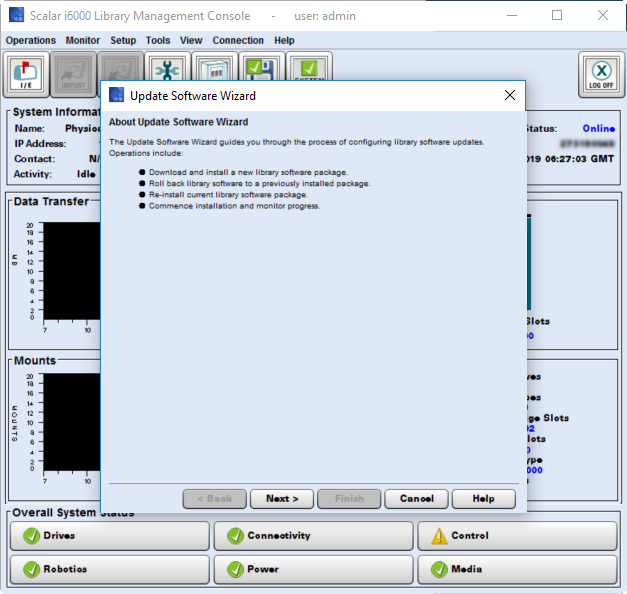Screen dimensions: 627x594
Task: Click the Log Off icon
Action: 601,74
